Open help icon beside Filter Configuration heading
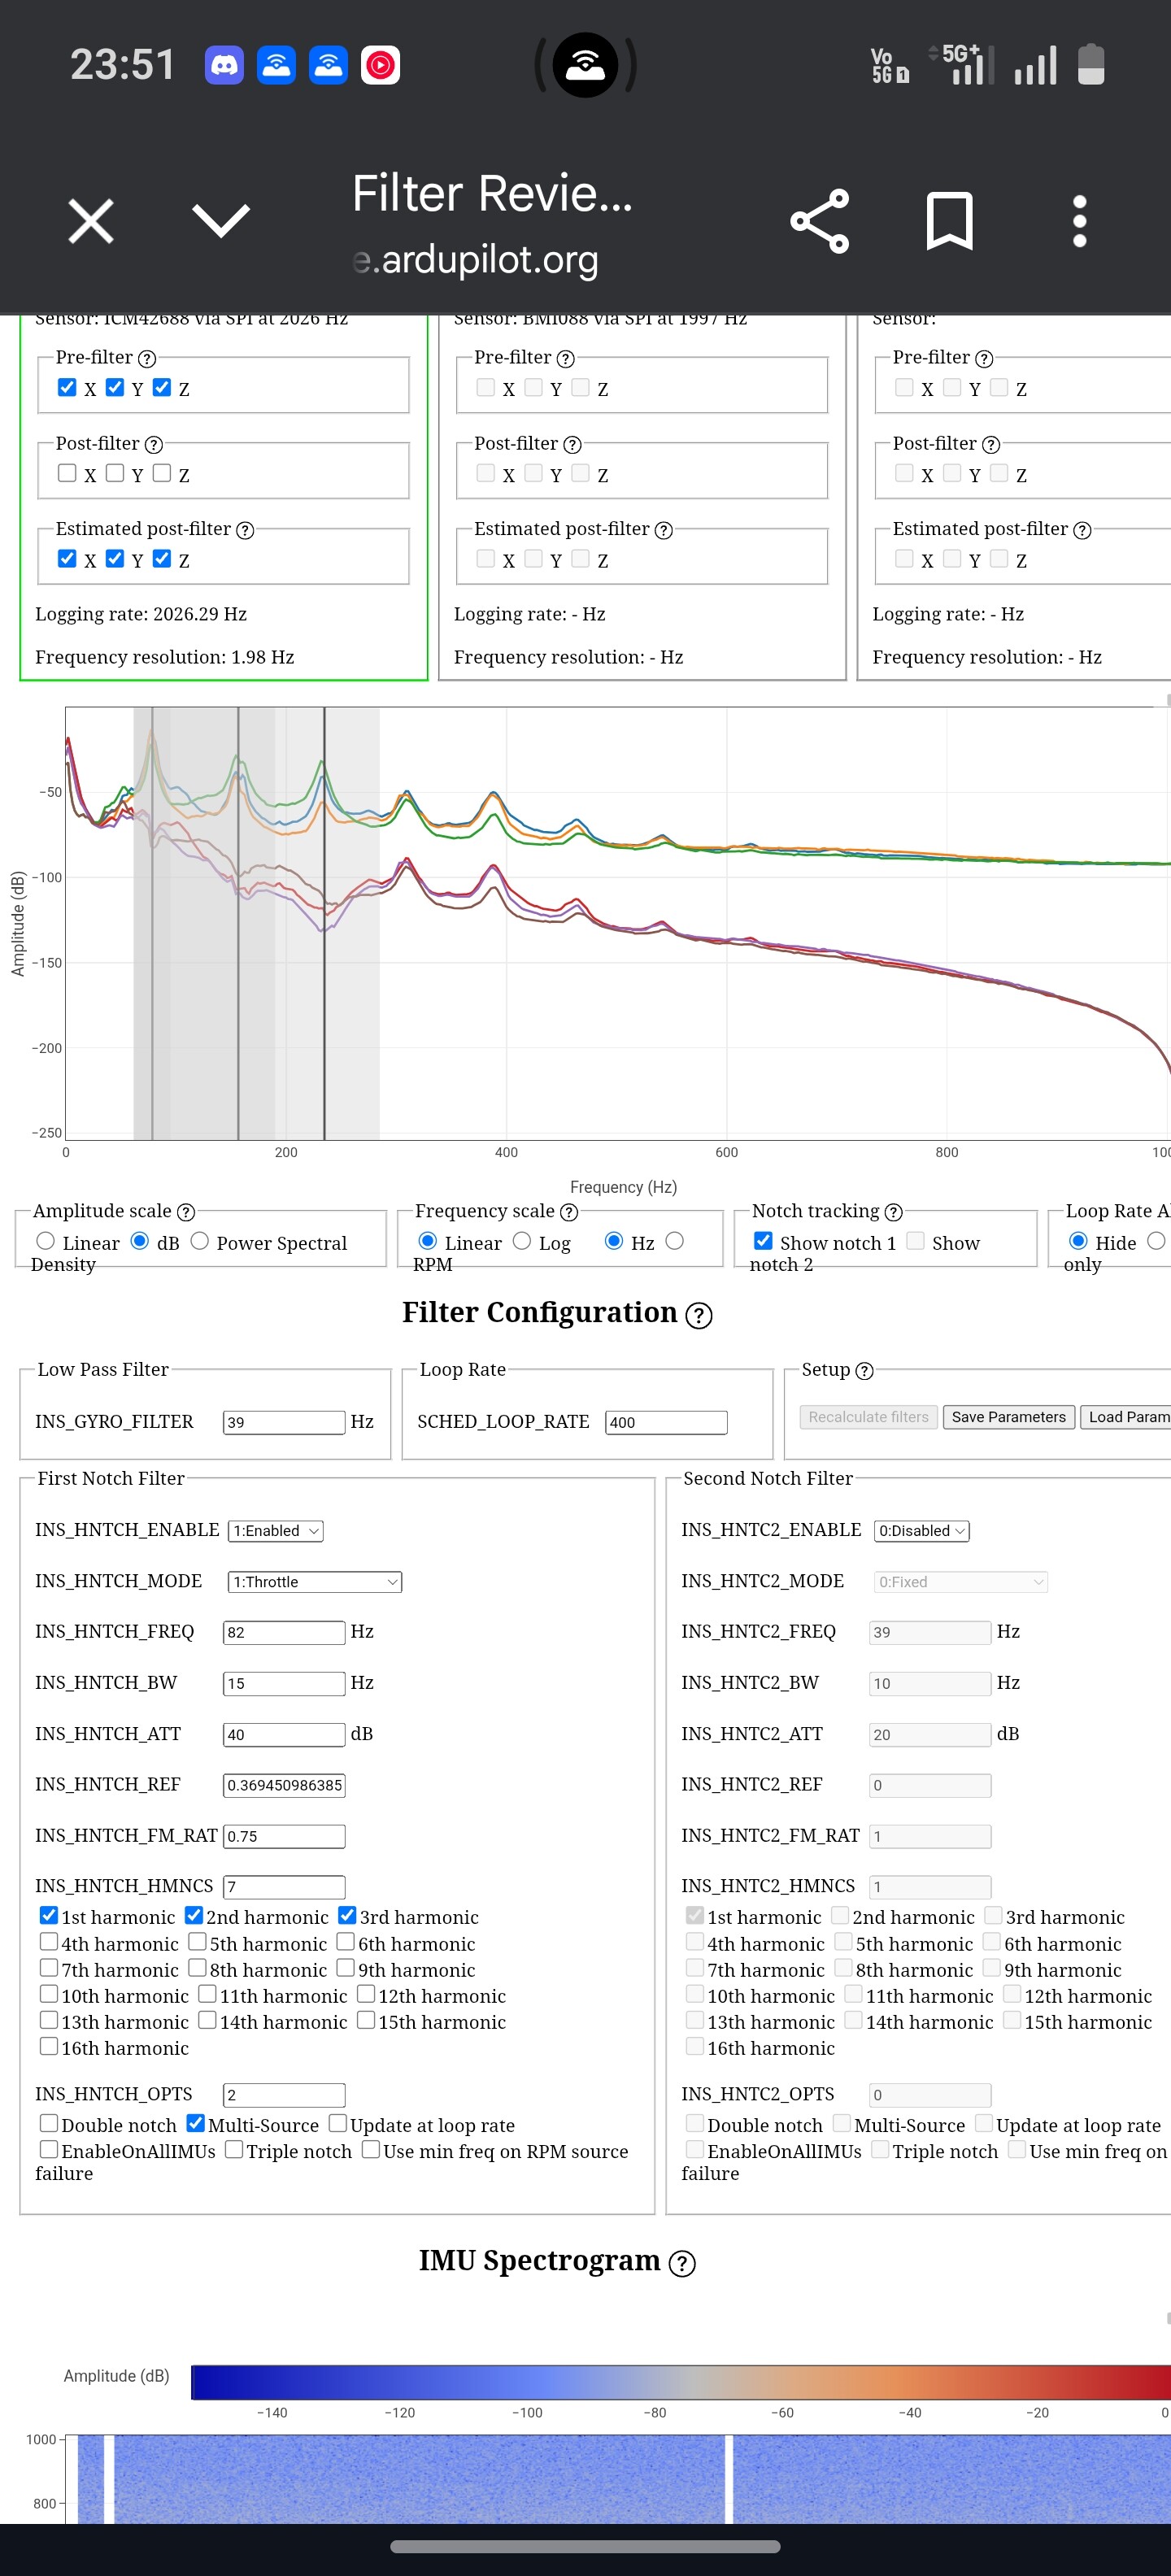 pyautogui.click(x=699, y=1315)
